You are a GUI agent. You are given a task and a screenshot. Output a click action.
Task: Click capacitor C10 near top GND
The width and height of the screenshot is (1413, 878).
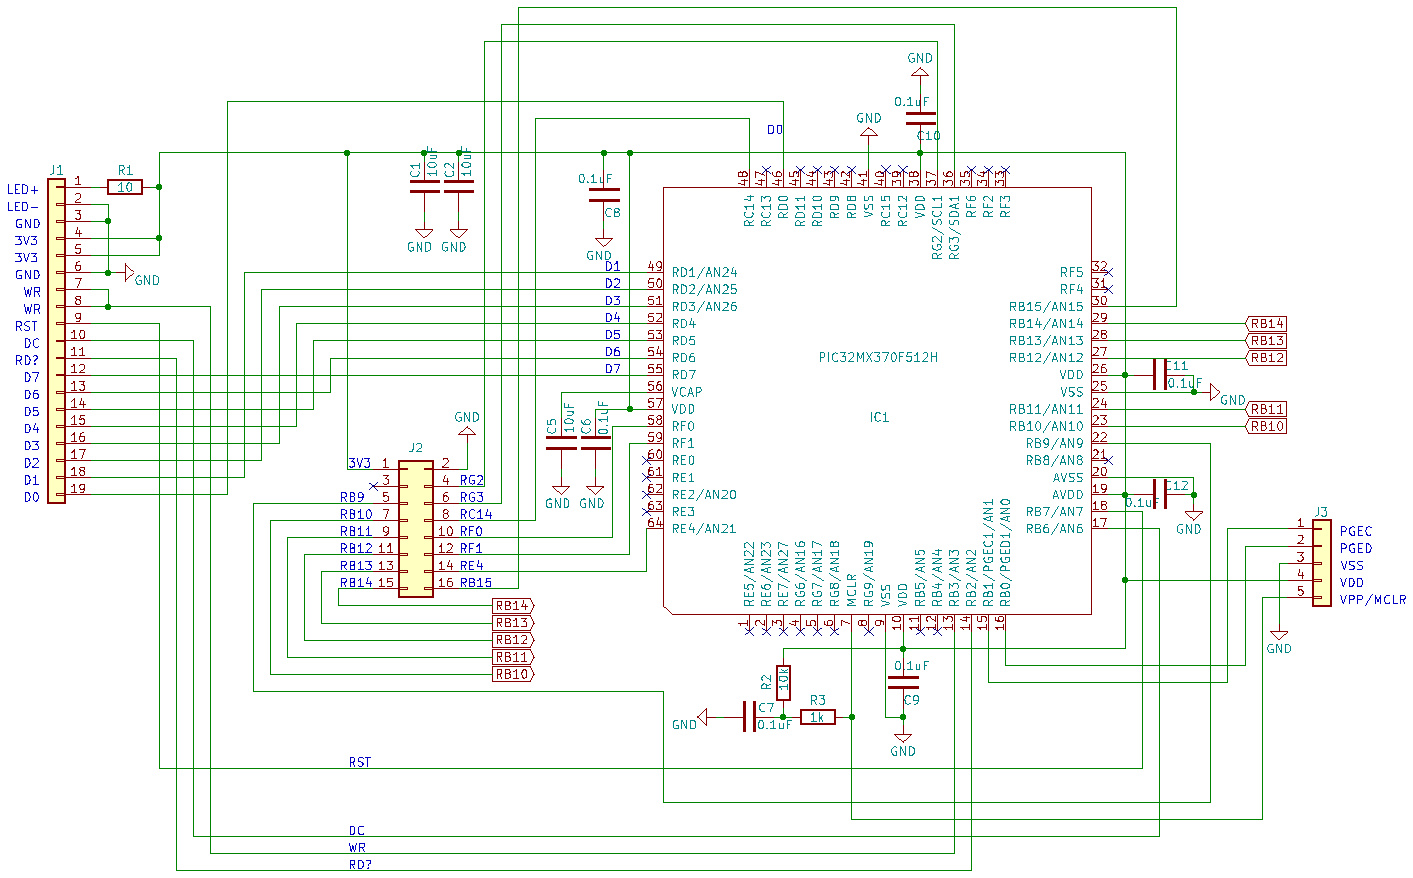point(920,119)
